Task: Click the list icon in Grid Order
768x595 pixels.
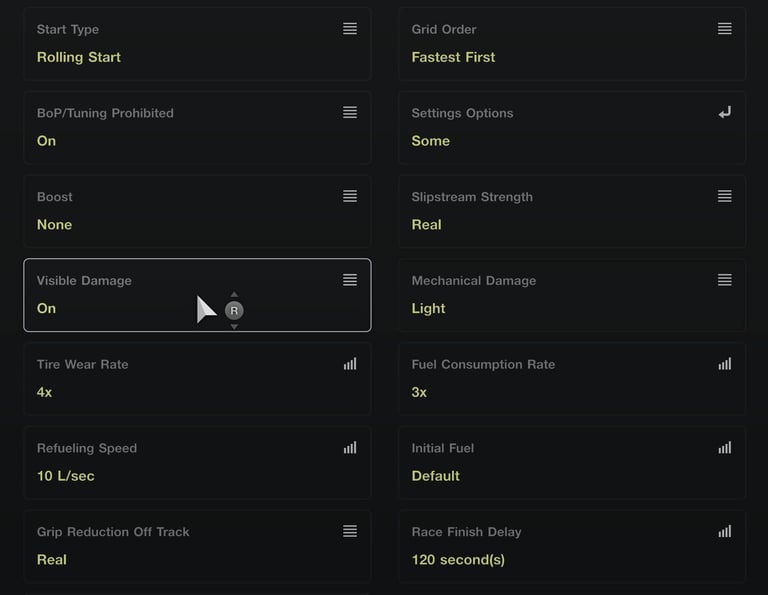Action: 725,29
